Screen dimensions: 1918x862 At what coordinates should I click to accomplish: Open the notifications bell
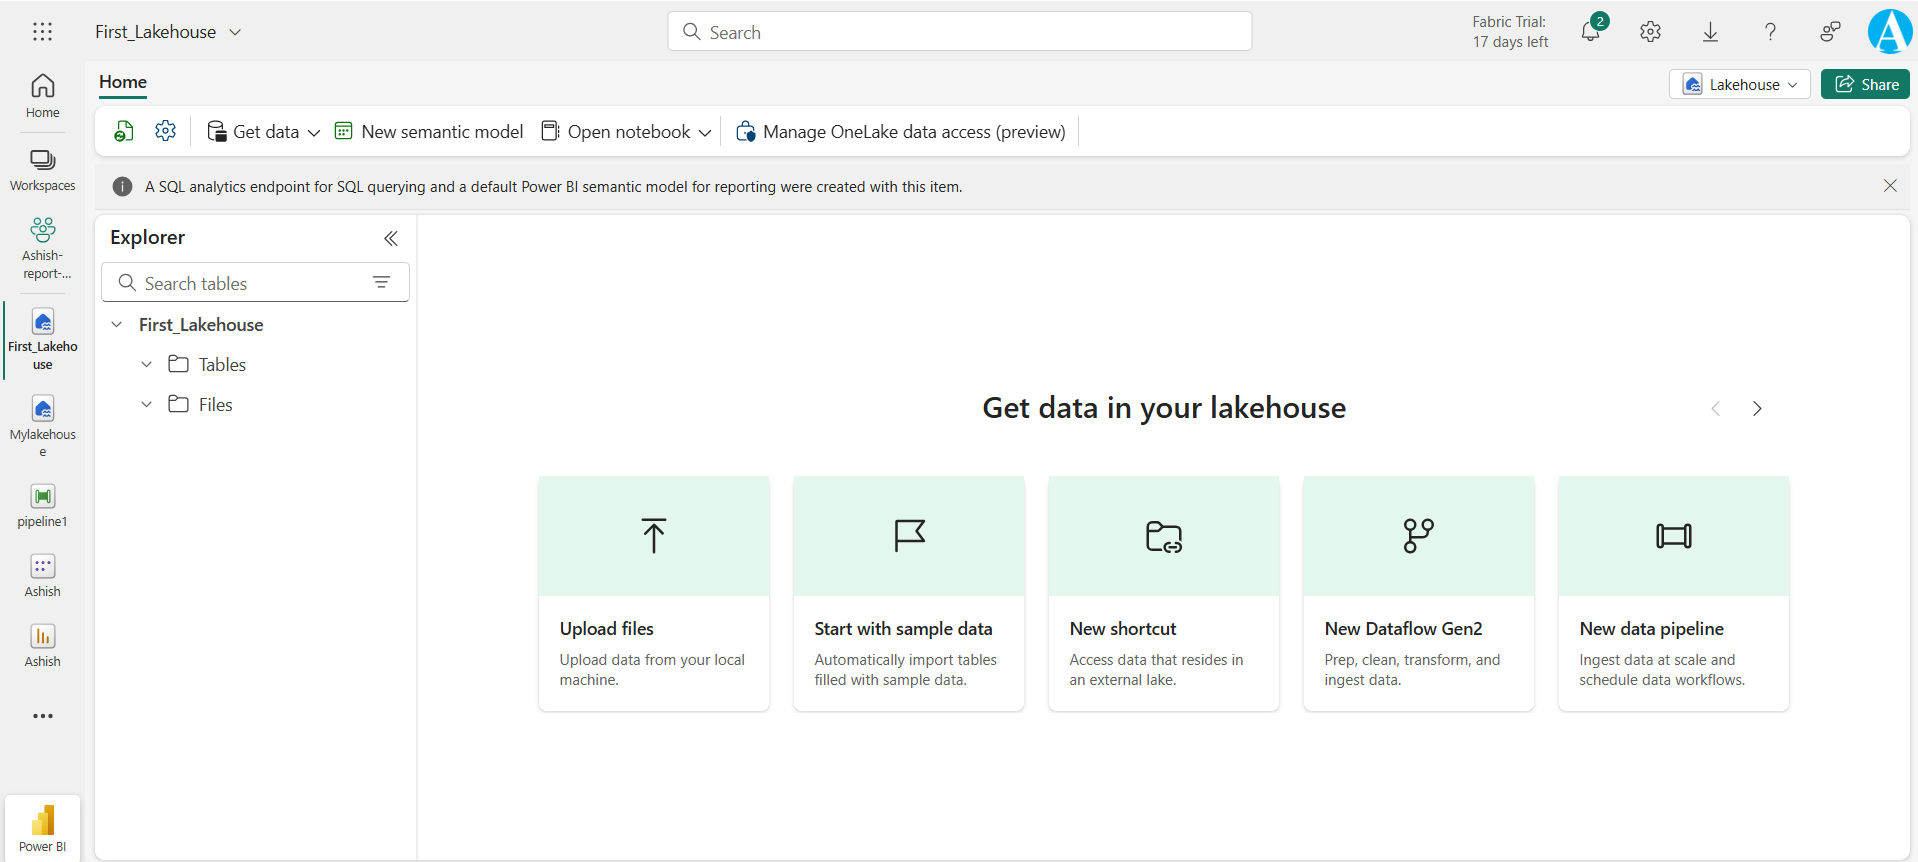pos(1590,32)
